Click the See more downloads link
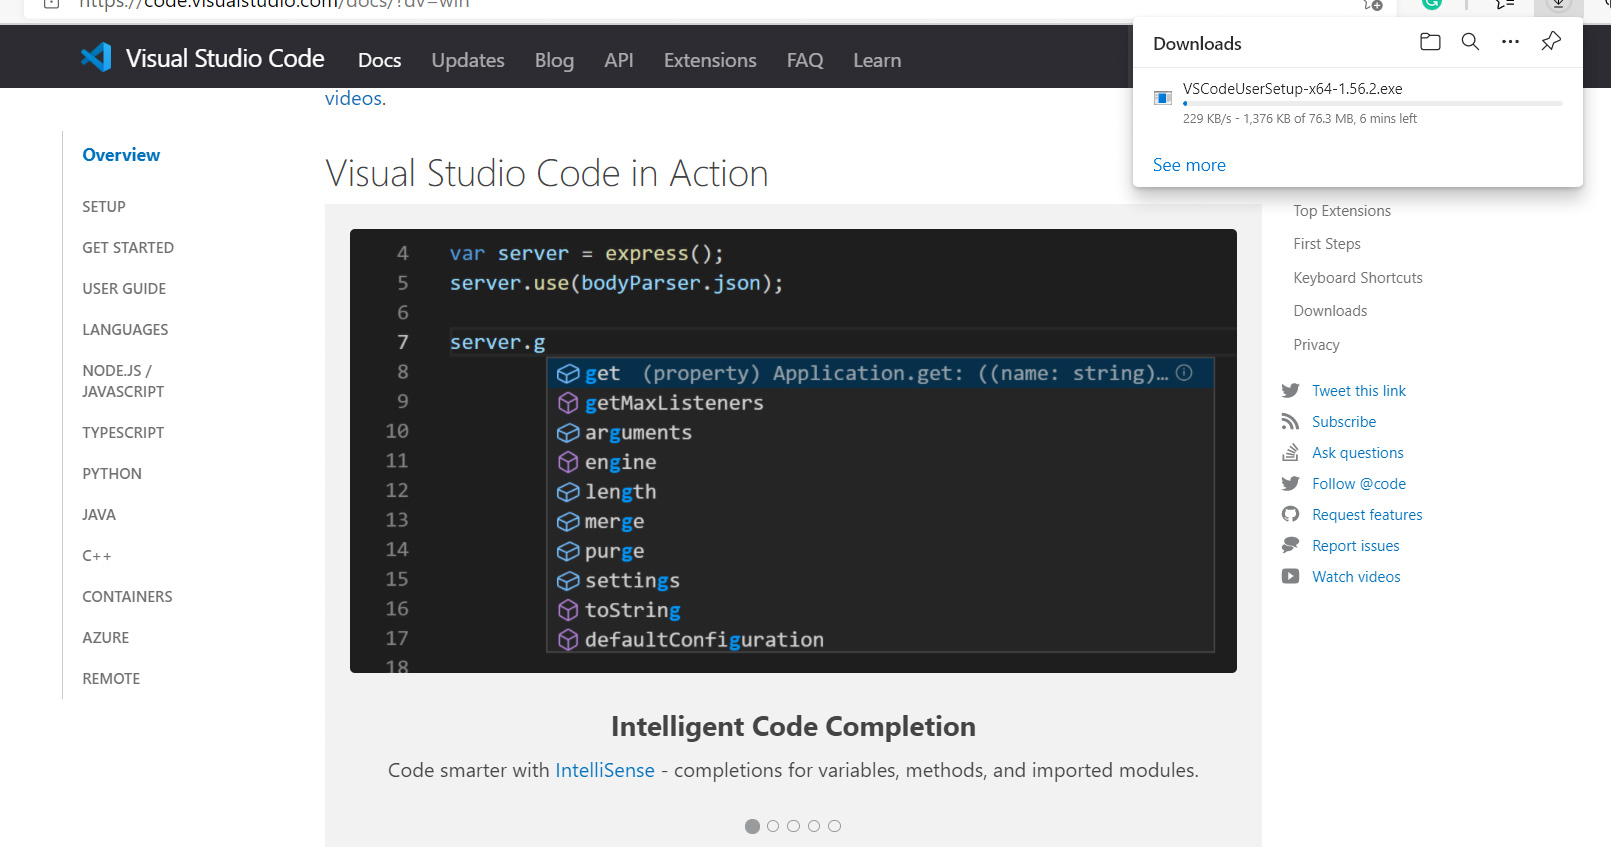The height and width of the screenshot is (847, 1611). [1189, 166]
